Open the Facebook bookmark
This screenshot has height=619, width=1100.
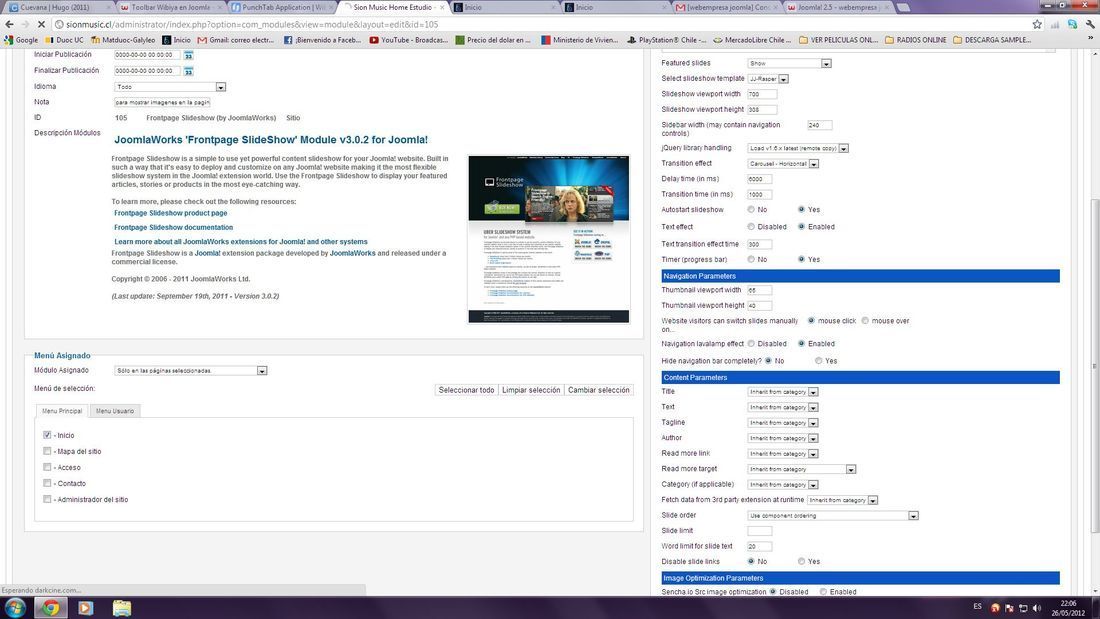[x=322, y=40]
